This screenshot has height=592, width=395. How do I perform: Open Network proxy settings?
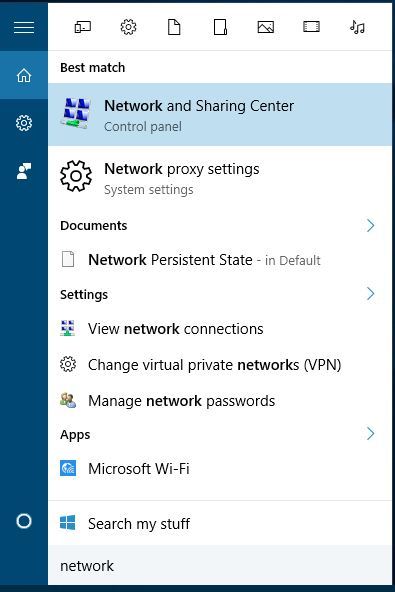pos(220,177)
